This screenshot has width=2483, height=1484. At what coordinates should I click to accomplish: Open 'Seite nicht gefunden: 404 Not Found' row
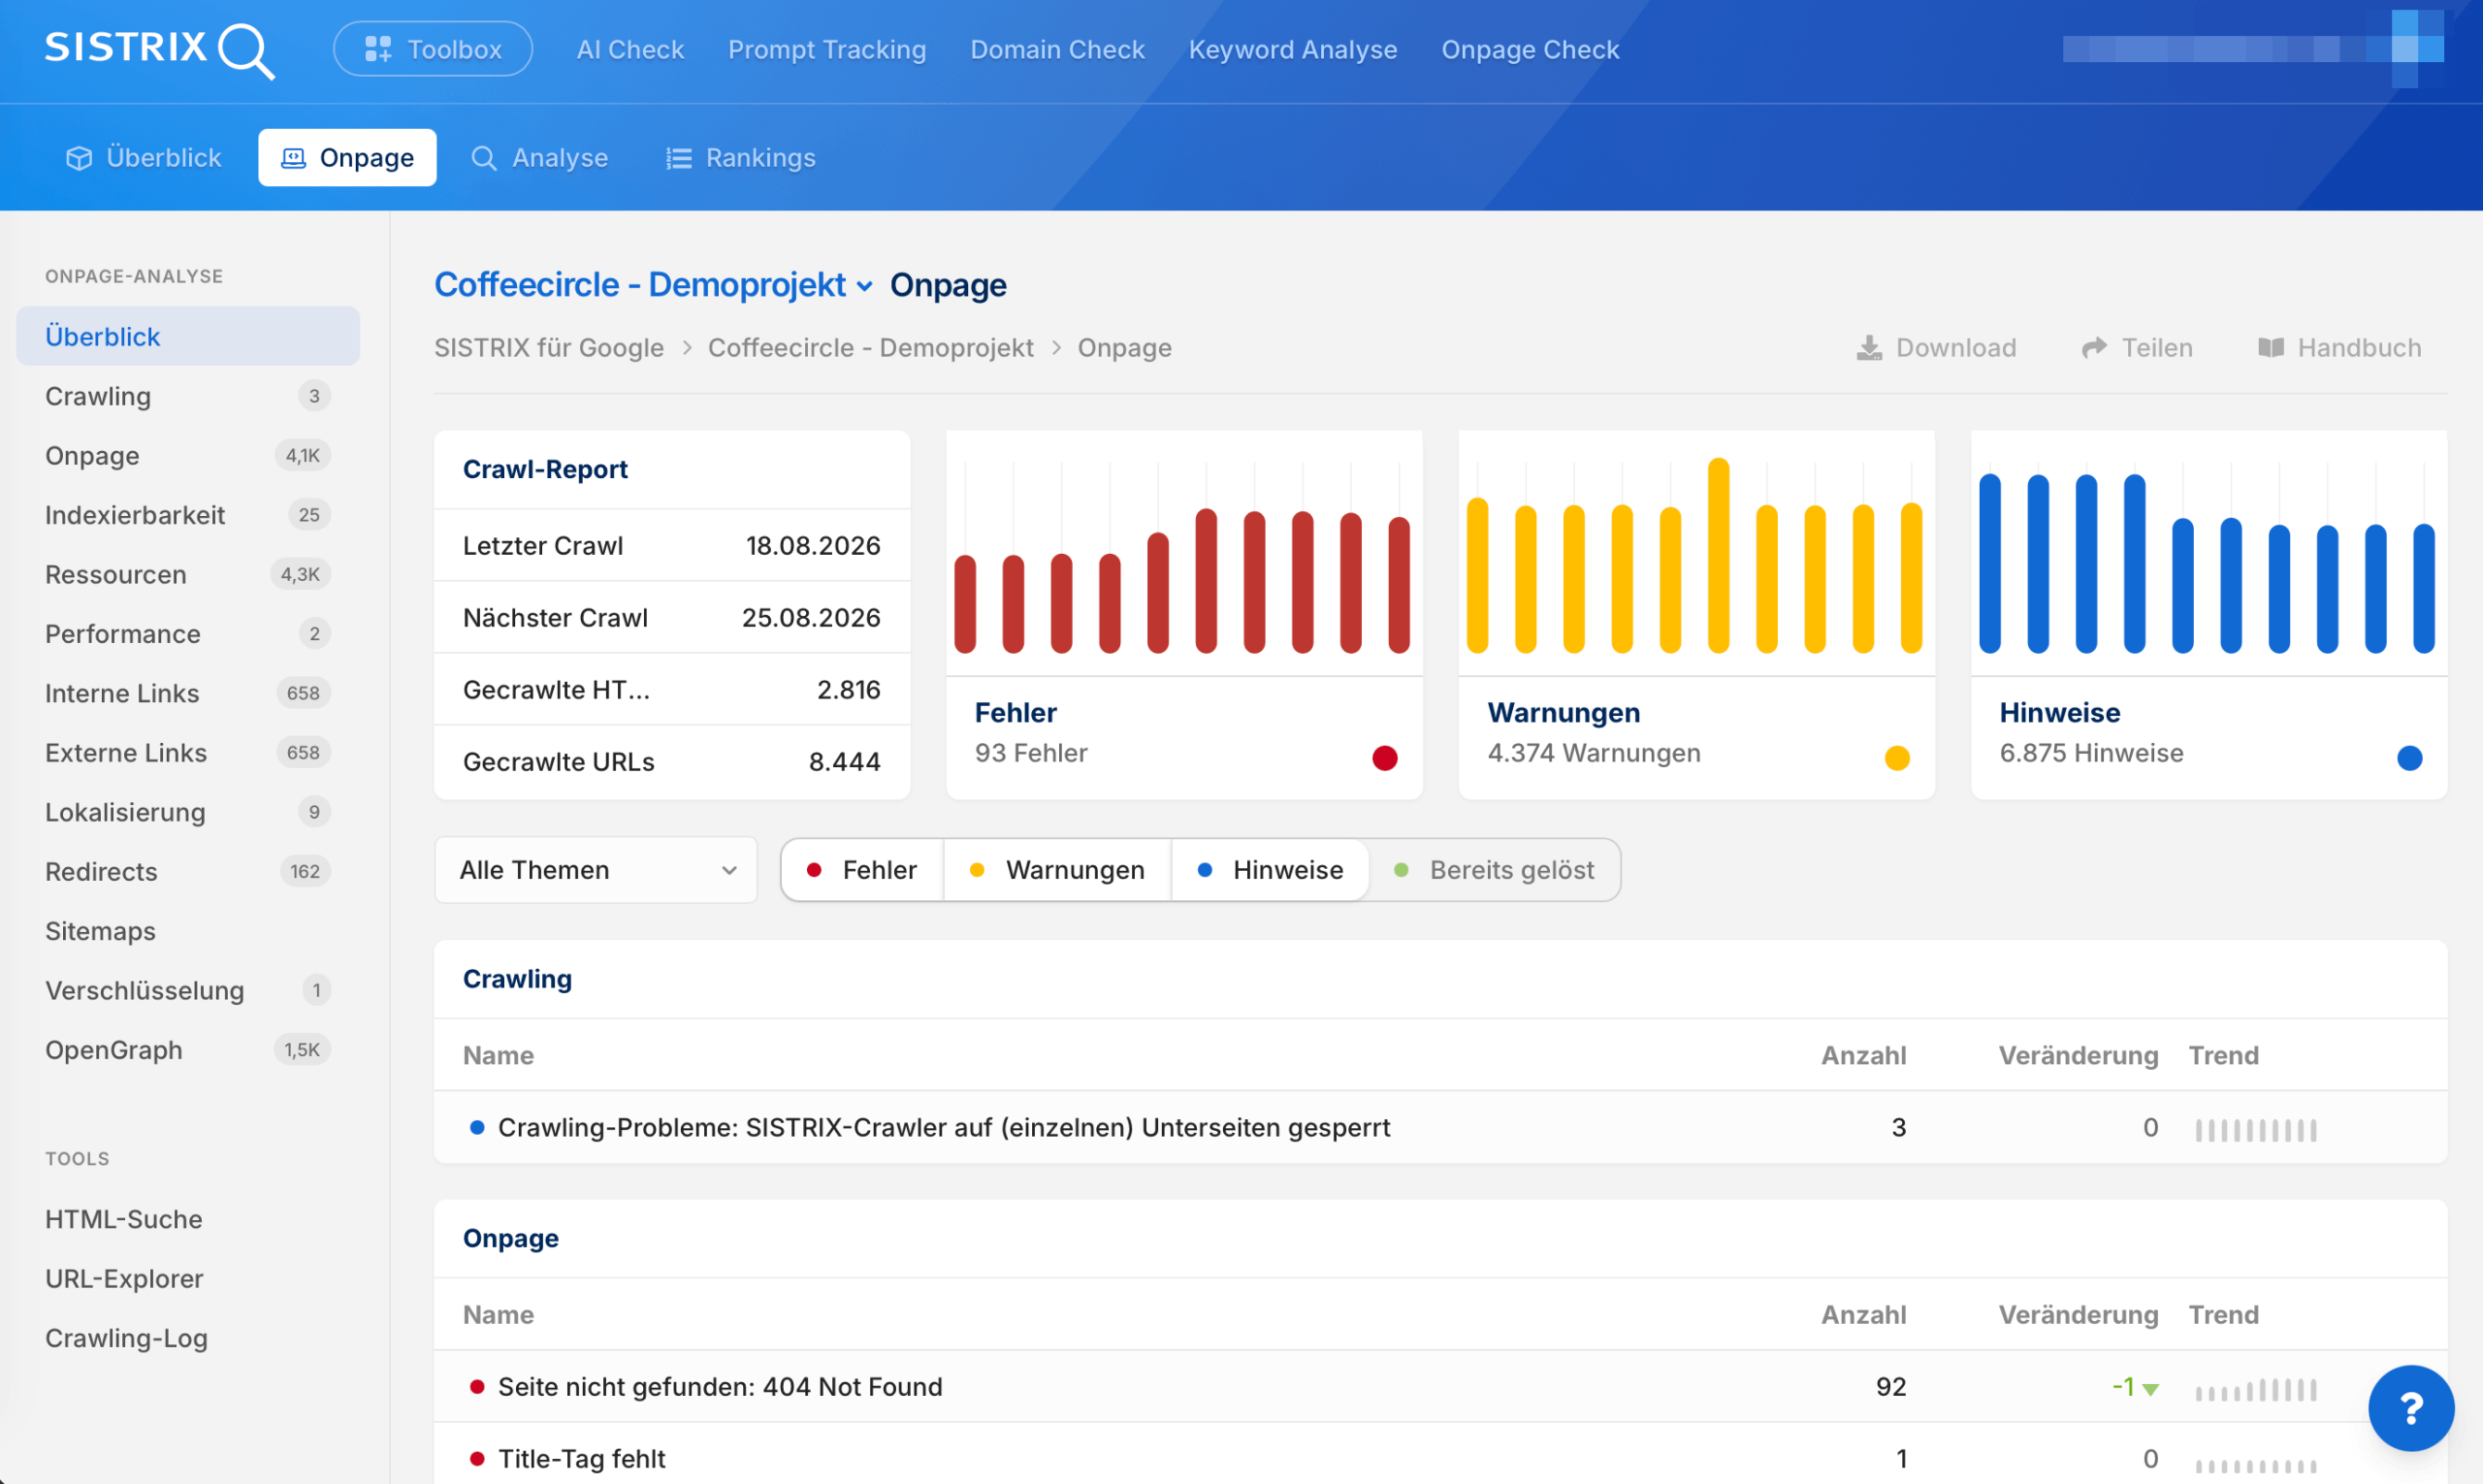(x=1440, y=1387)
